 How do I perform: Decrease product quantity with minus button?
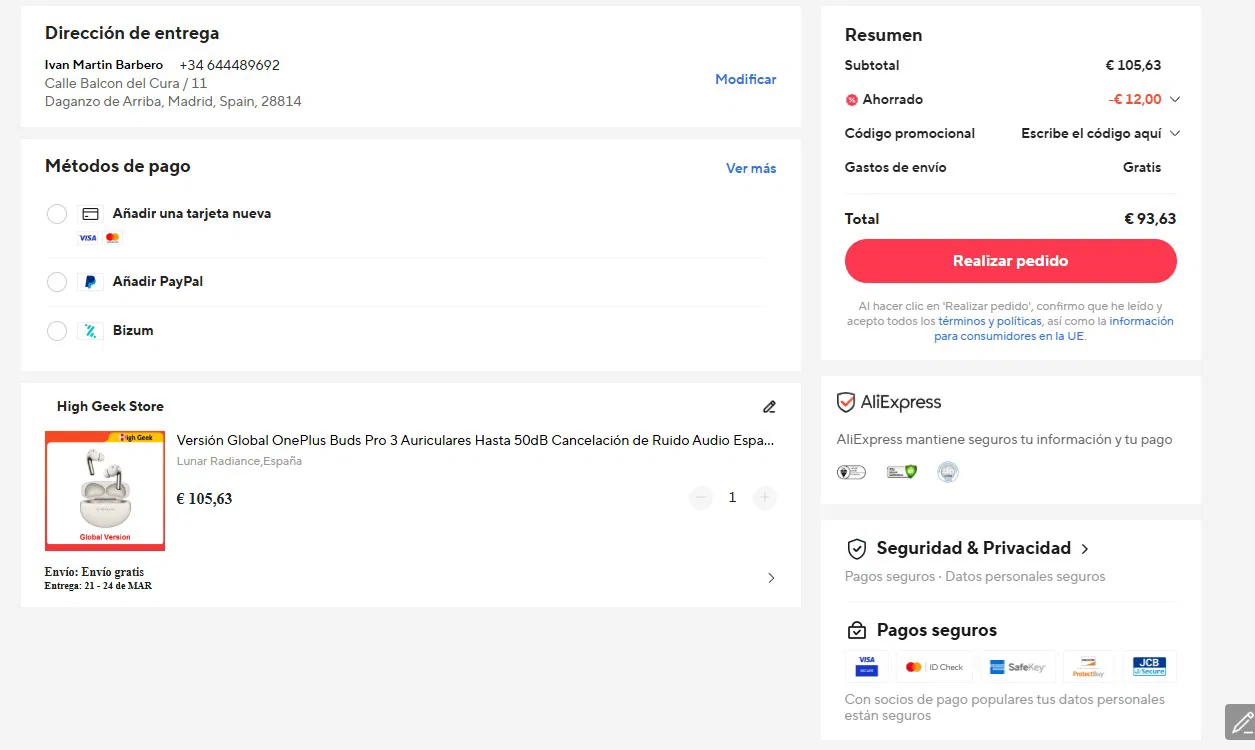(x=701, y=498)
